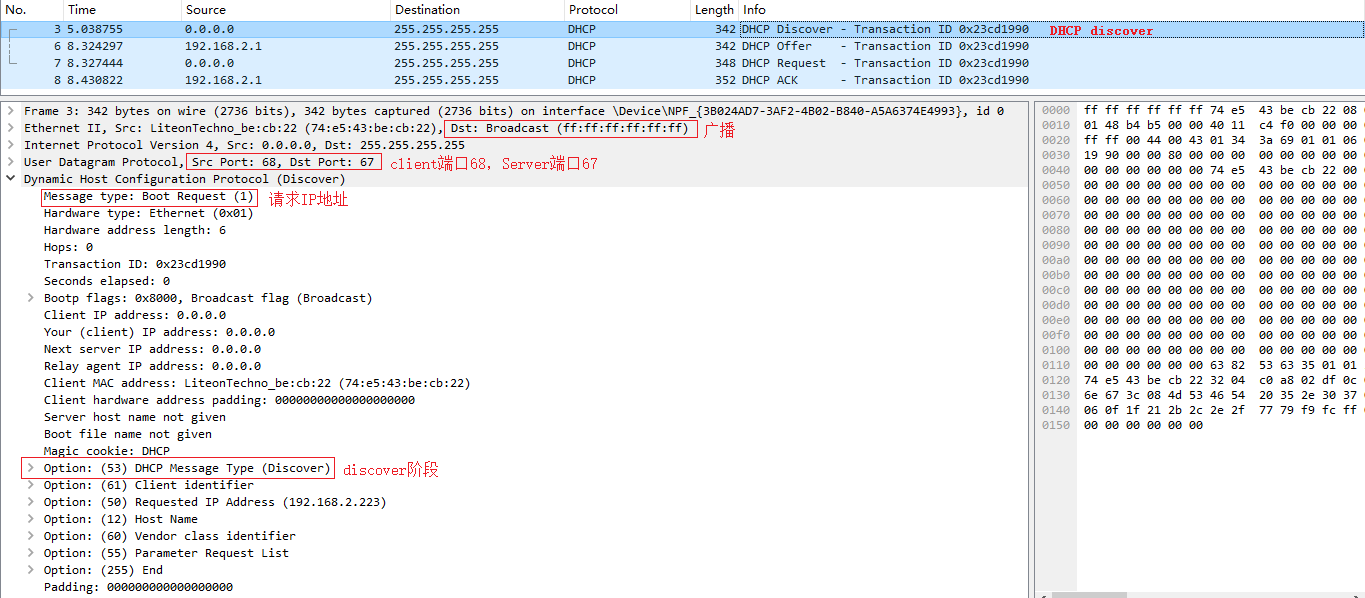Select 'Message type: Boot Request (1)' line
Viewport: 1365px width, 598px height.
tap(148, 196)
